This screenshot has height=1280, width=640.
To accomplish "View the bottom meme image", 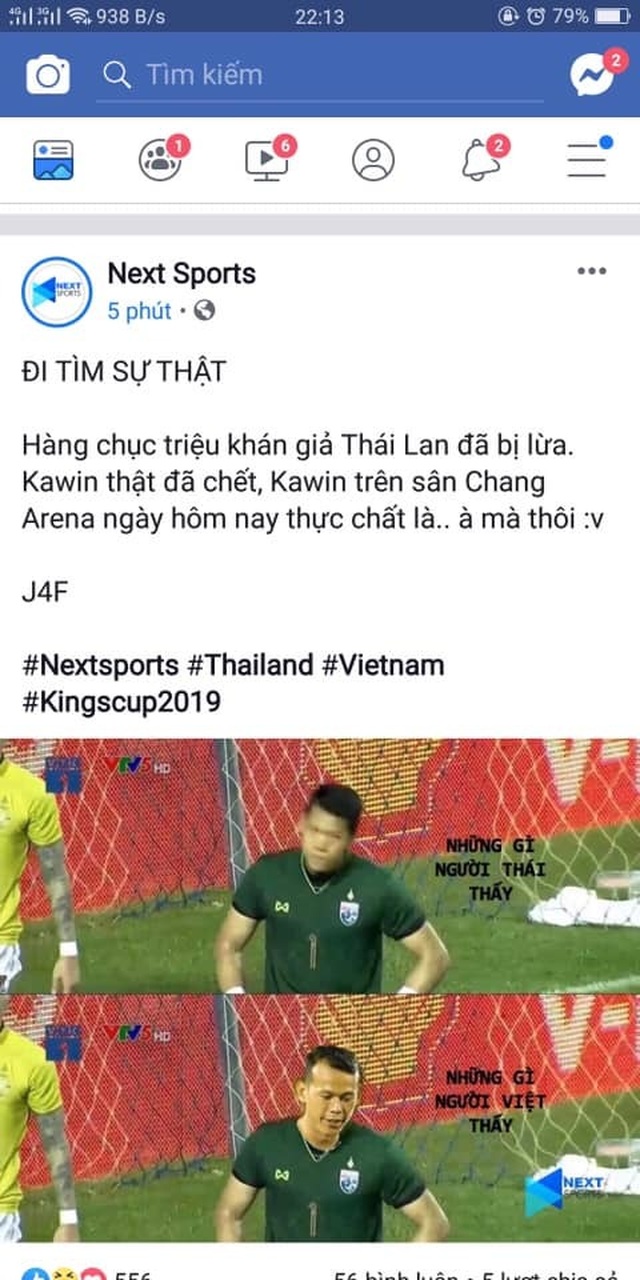I will coord(320,1119).
